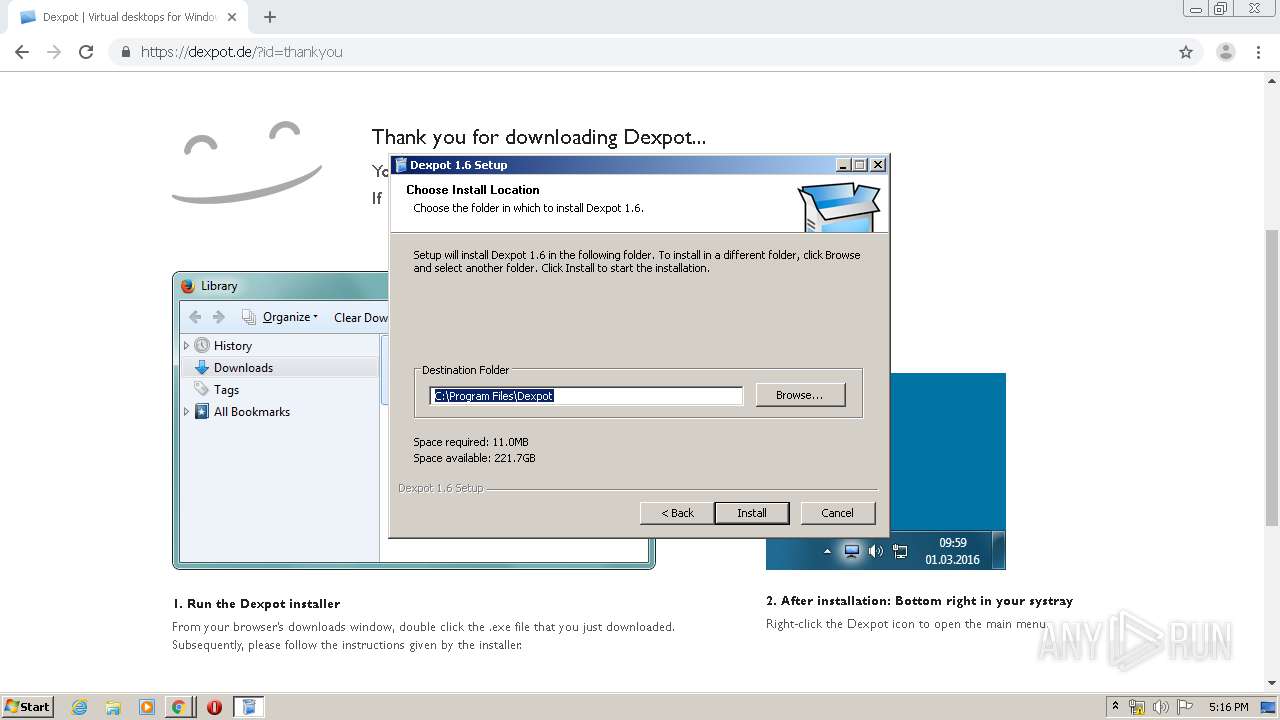Click the Downloads item in the Library image
Image resolution: width=1280 pixels, height=720 pixels.
pyautogui.click(x=243, y=368)
